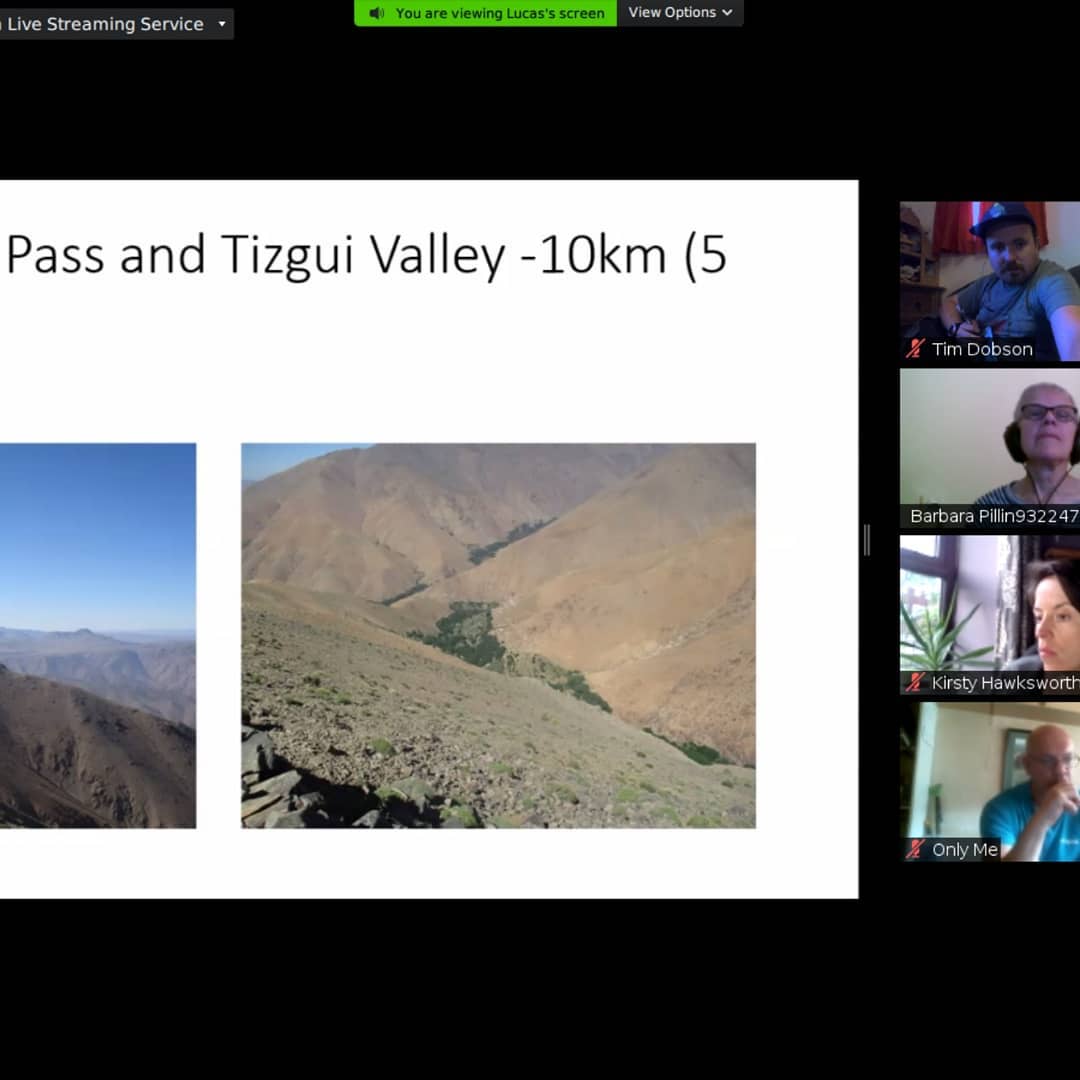Click Tim Dobson's muted microphone icon
1080x1080 pixels.
915,349
